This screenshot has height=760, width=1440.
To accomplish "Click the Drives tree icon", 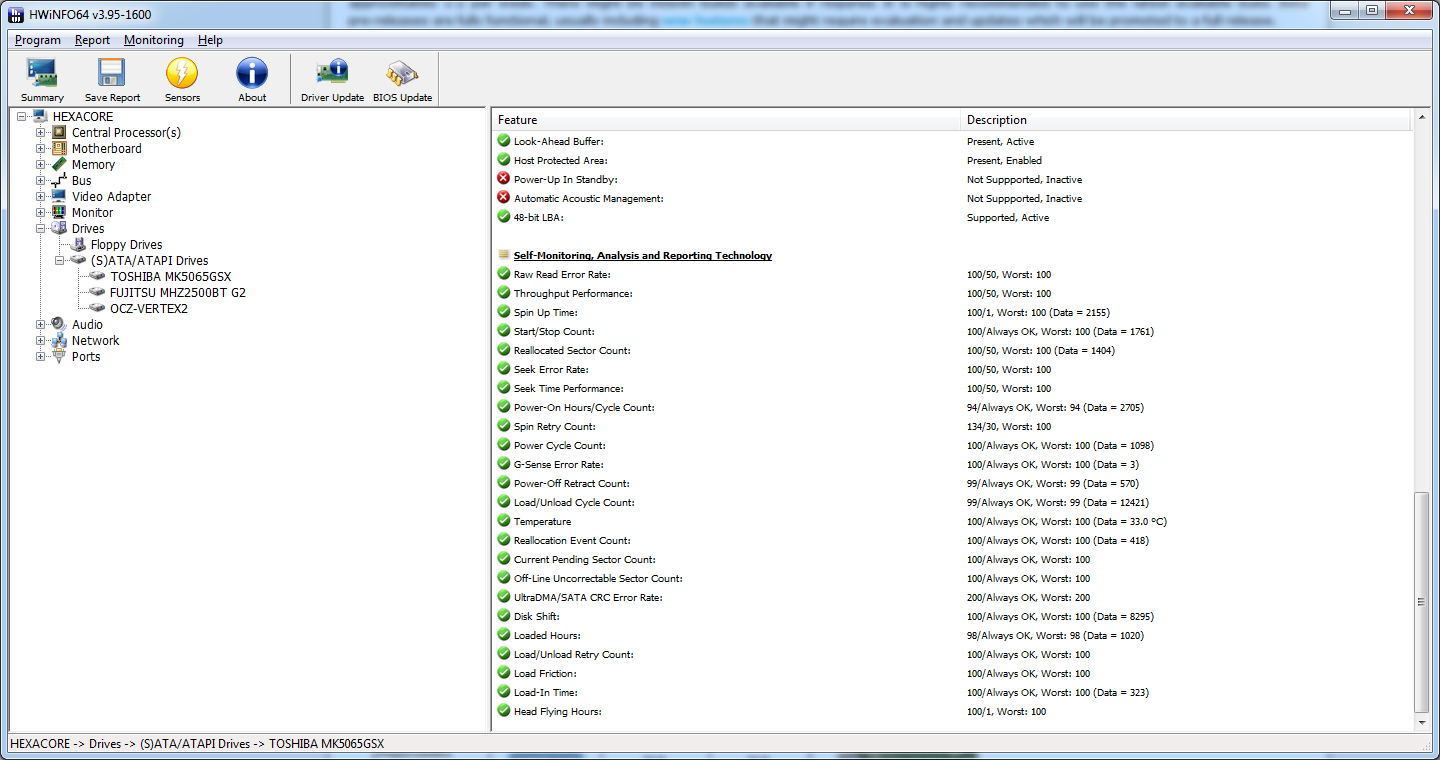I will 59,228.
